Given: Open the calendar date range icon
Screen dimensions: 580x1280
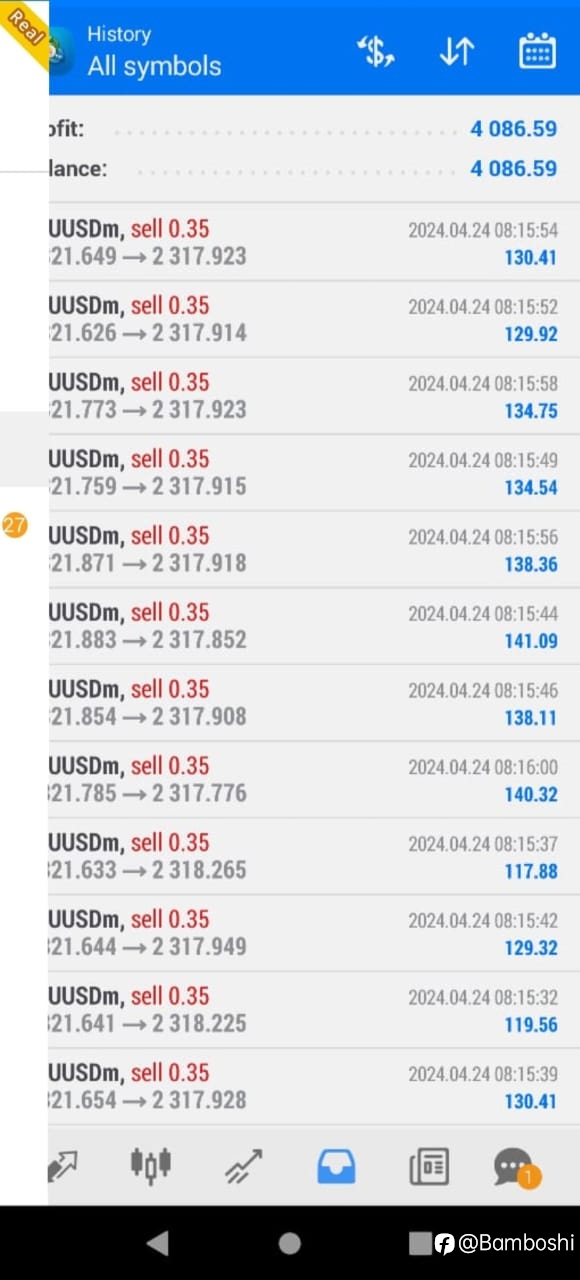Looking at the screenshot, I should click(x=537, y=51).
